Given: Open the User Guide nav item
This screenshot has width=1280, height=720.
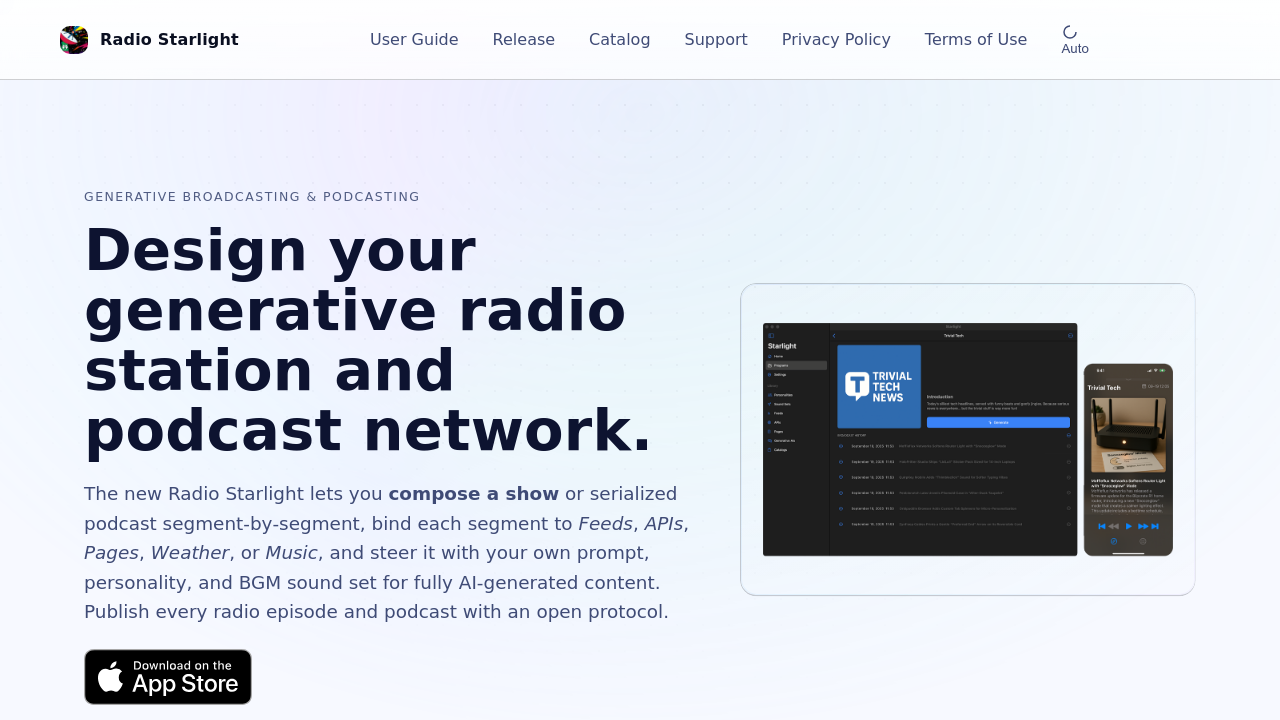Looking at the screenshot, I should click(x=414, y=39).
